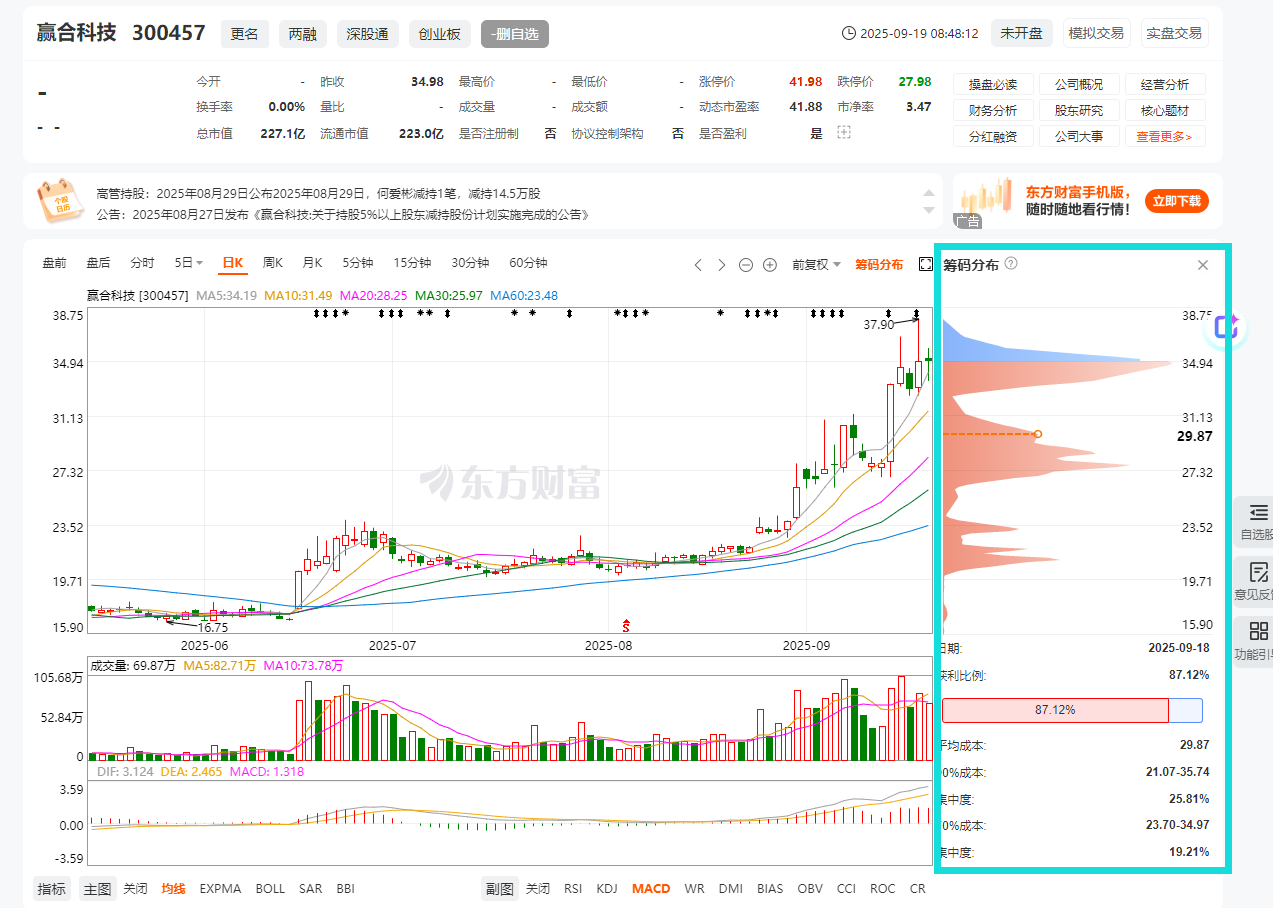Image resolution: width=1273 pixels, height=908 pixels.
Task: Turn off sub chart via 关闭 next to 副图
Action: 538,888
